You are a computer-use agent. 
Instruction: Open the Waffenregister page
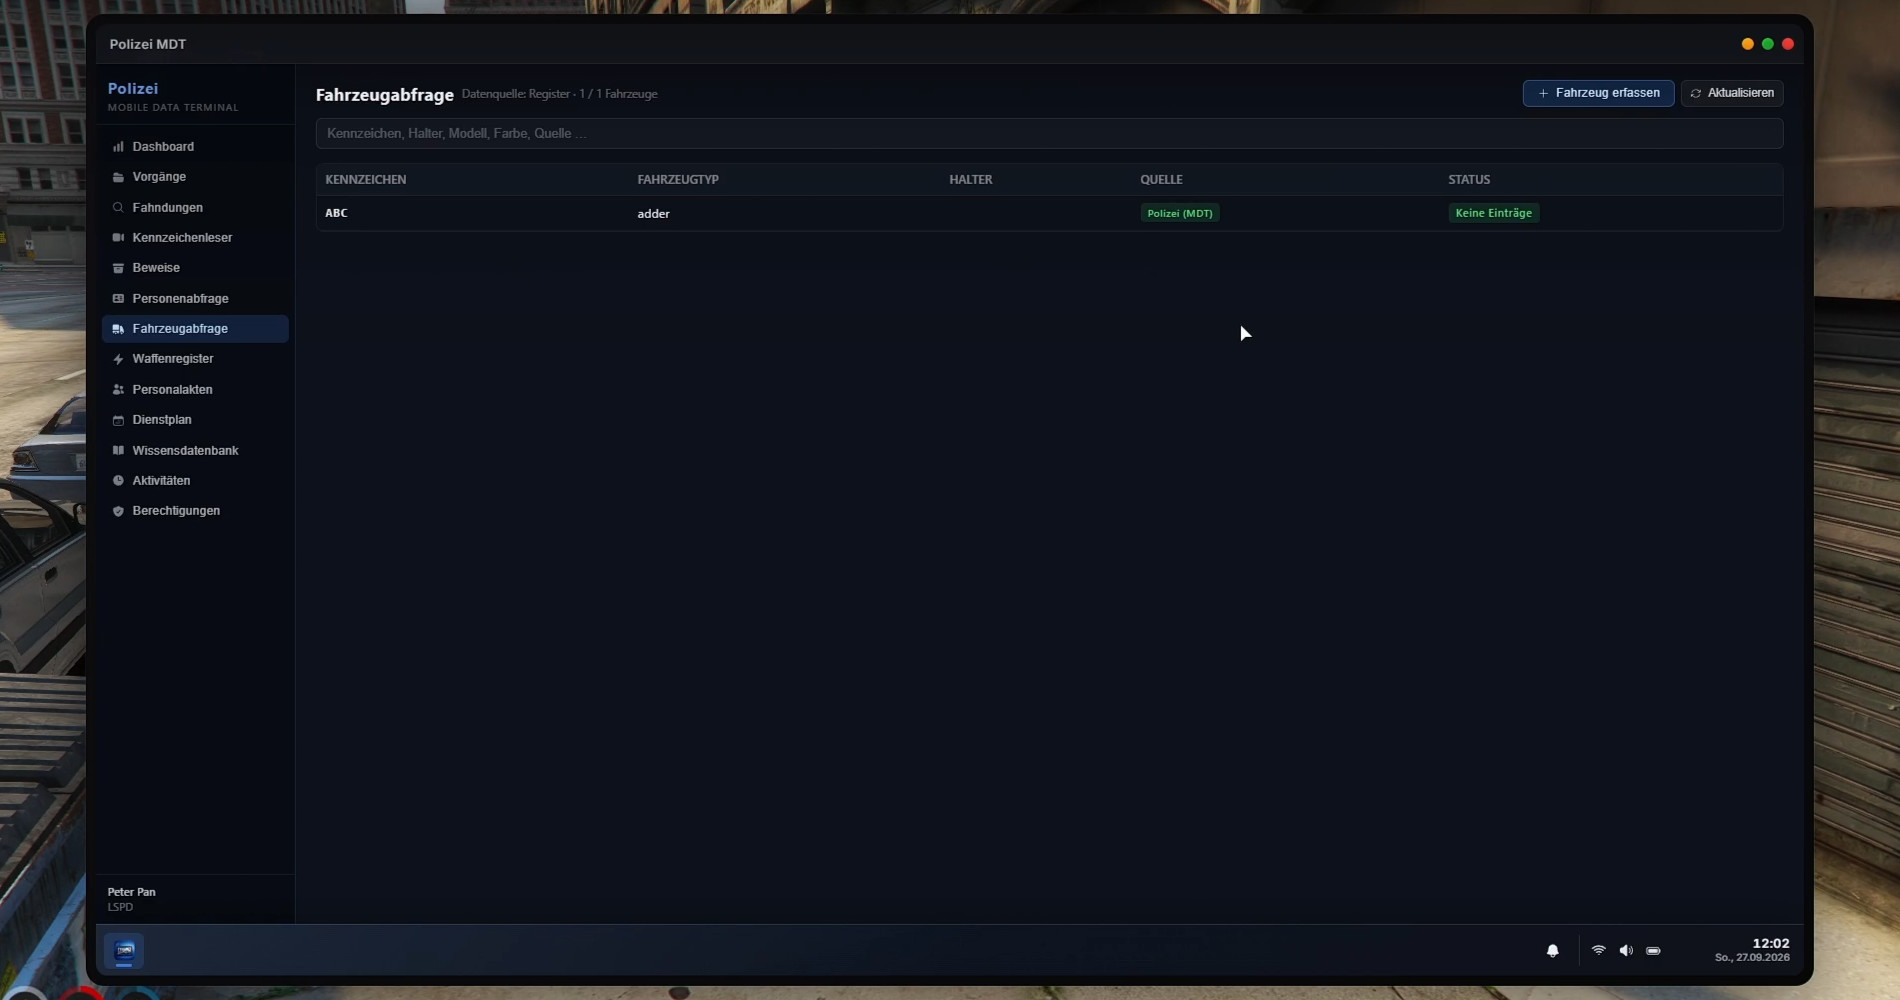coord(195,359)
